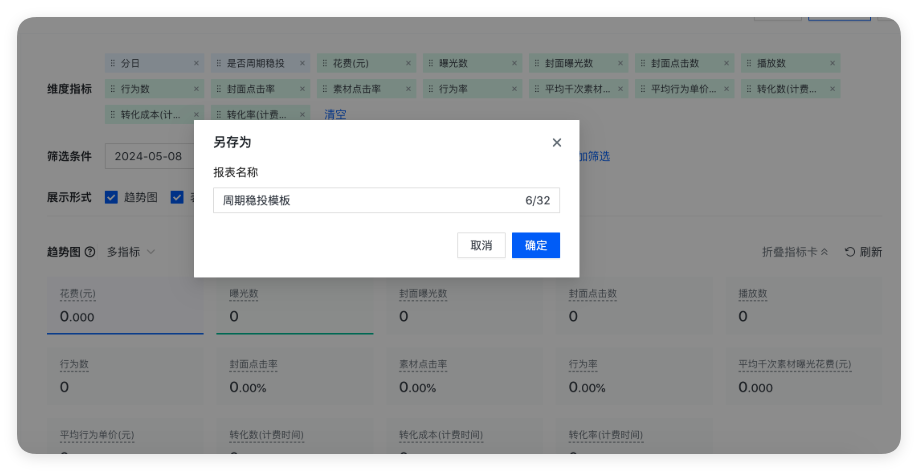Click the 刷新 refresh icon
The image size is (918, 471).
point(850,252)
